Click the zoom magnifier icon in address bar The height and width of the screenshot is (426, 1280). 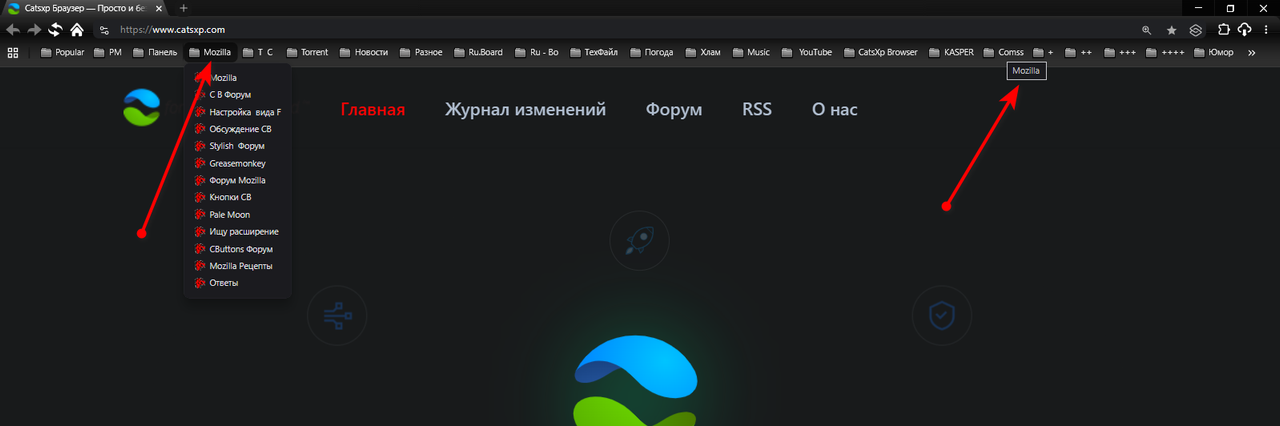pos(1147,30)
